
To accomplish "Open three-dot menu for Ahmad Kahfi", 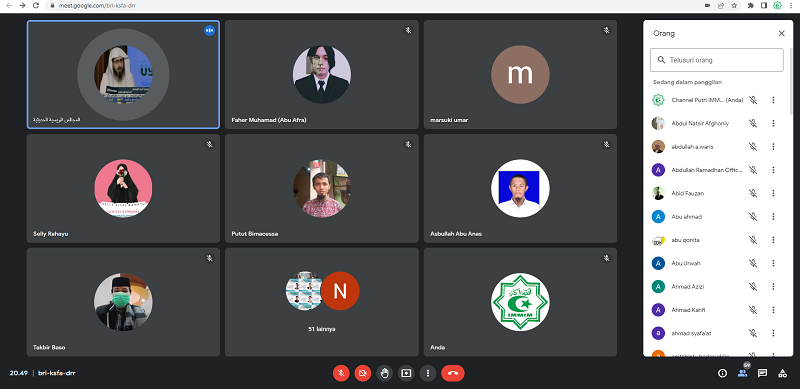I will (x=773, y=310).
